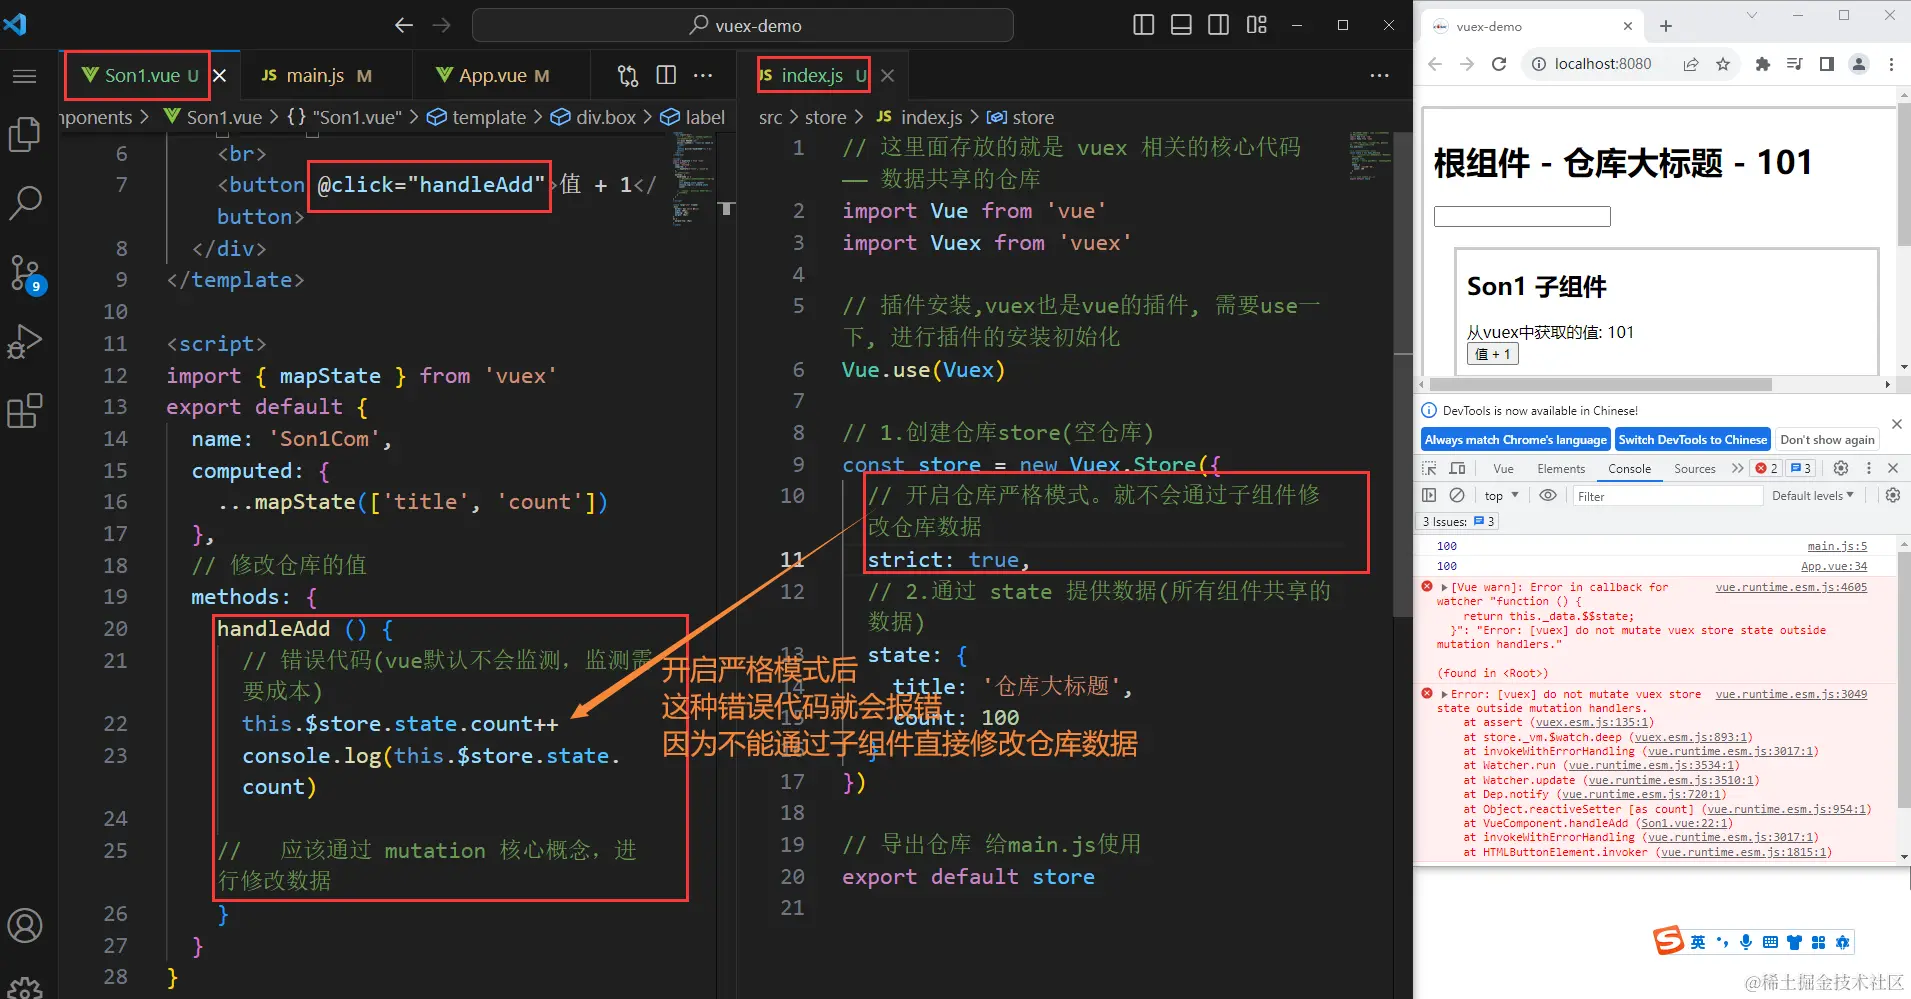This screenshot has width=1911, height=999.
Task: Click the vuex-demo command center search box
Action: click(742, 25)
